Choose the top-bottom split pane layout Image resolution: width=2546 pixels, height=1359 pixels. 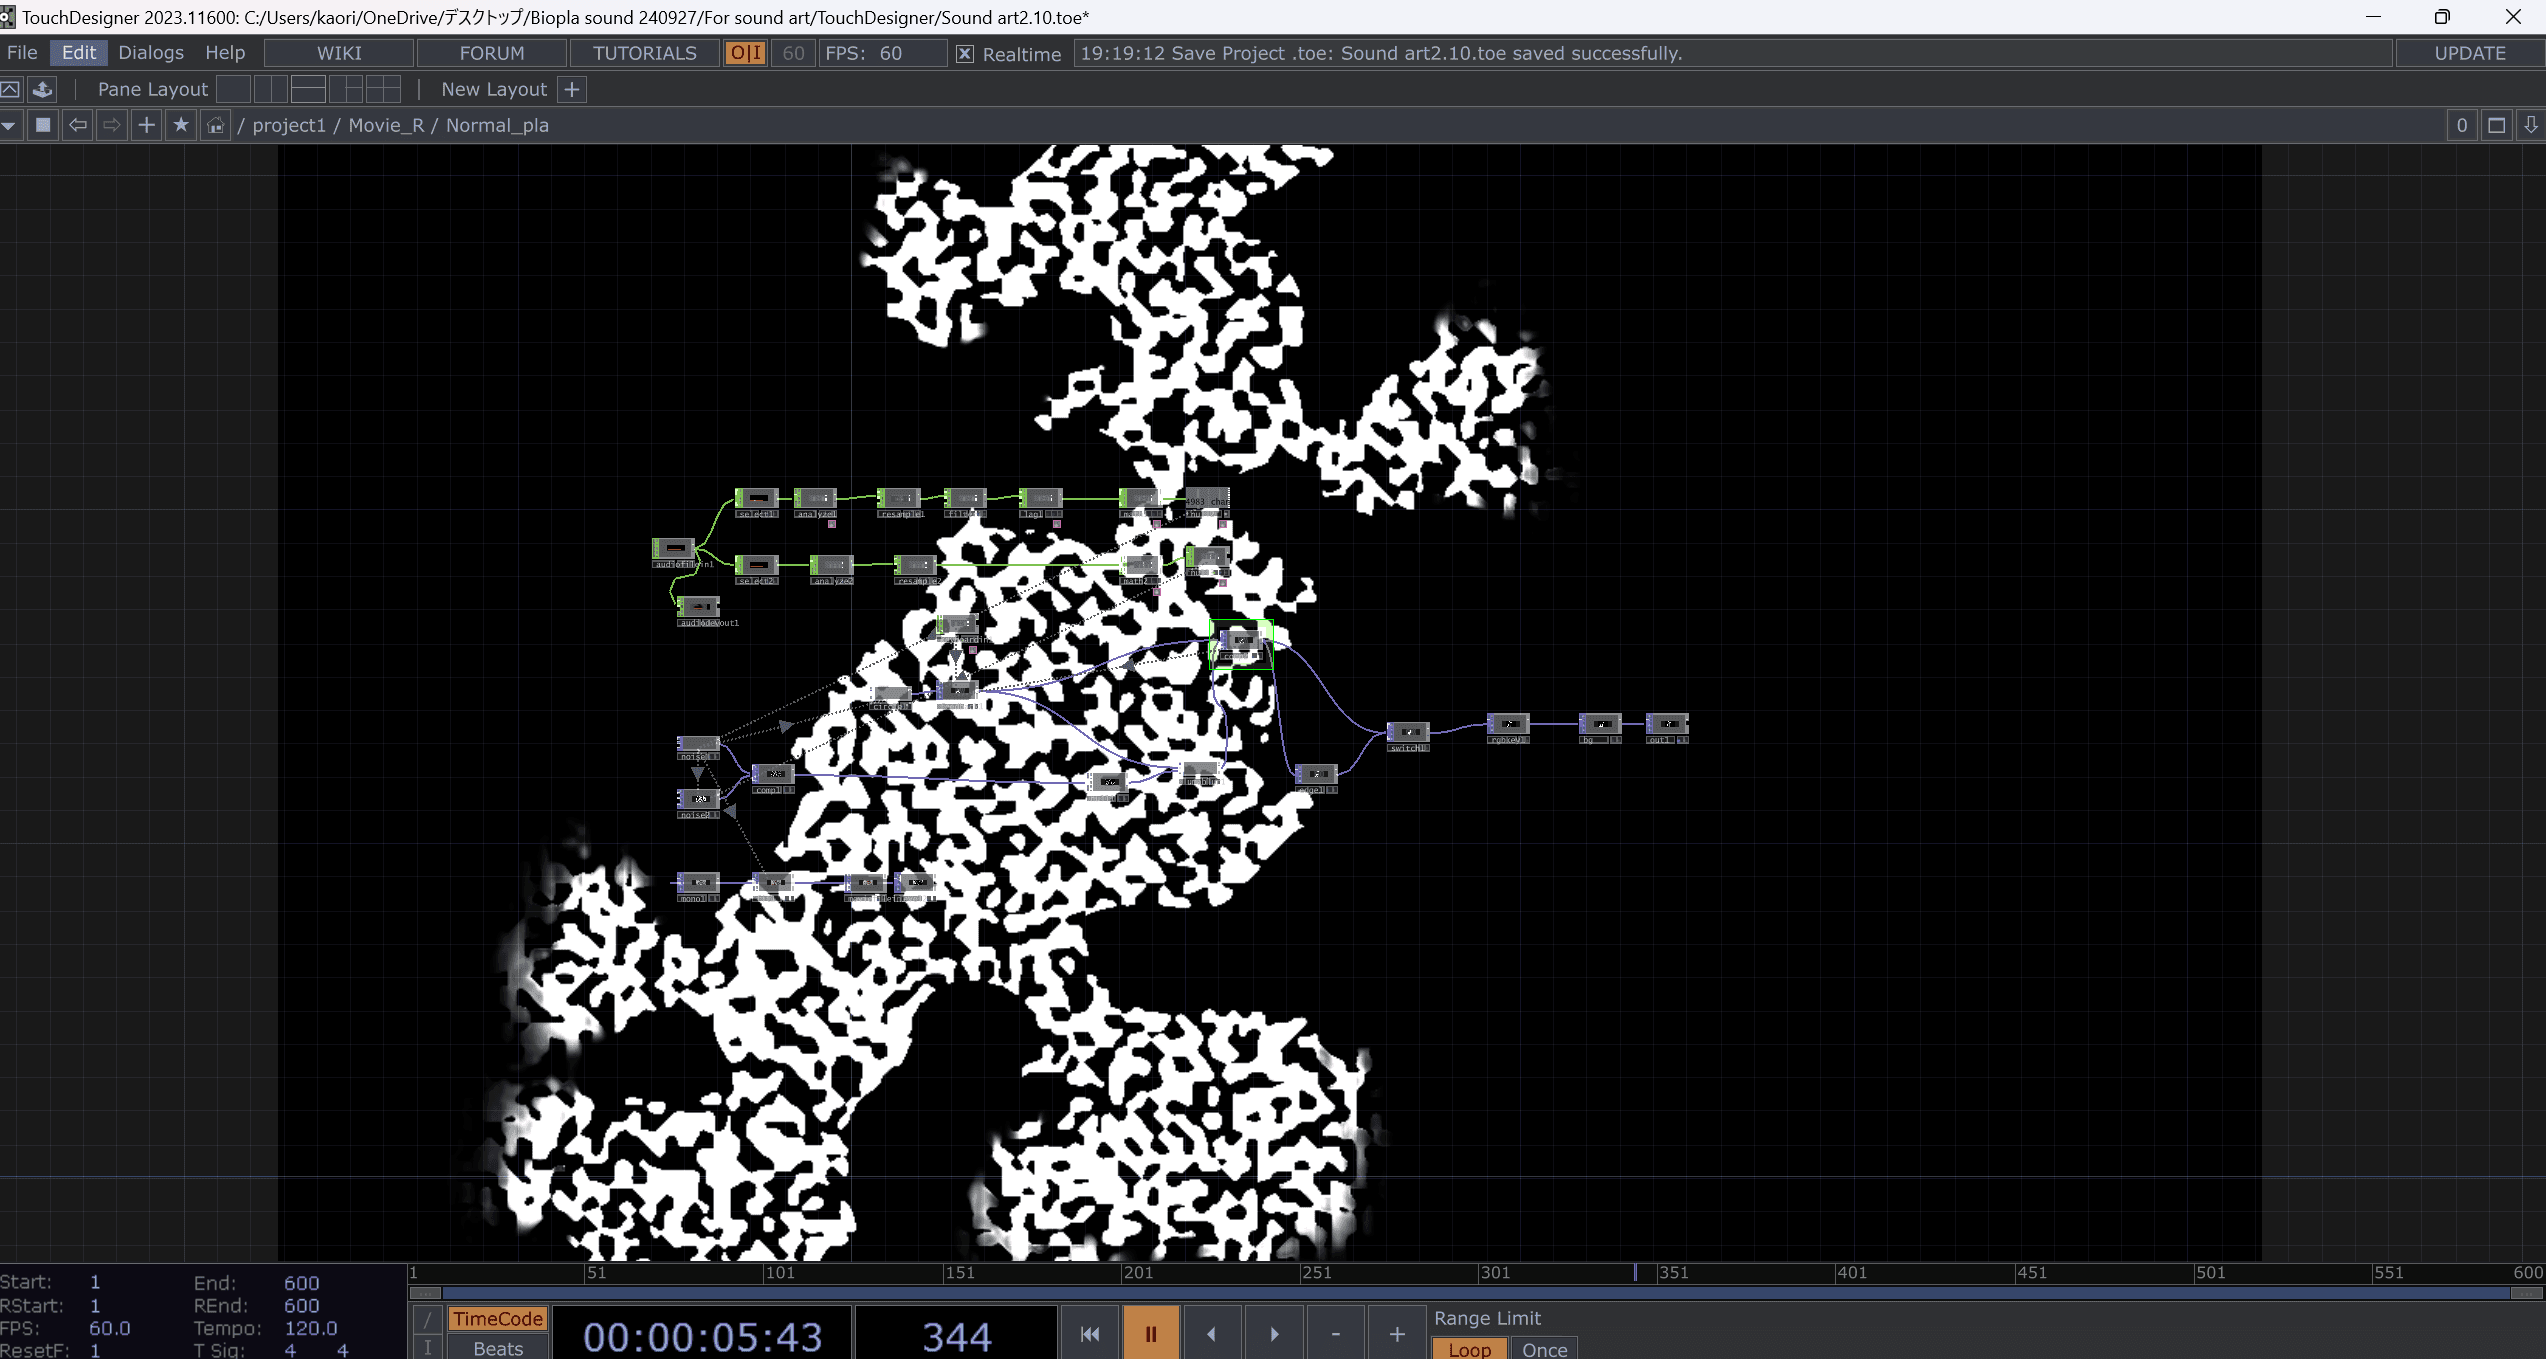(x=308, y=89)
